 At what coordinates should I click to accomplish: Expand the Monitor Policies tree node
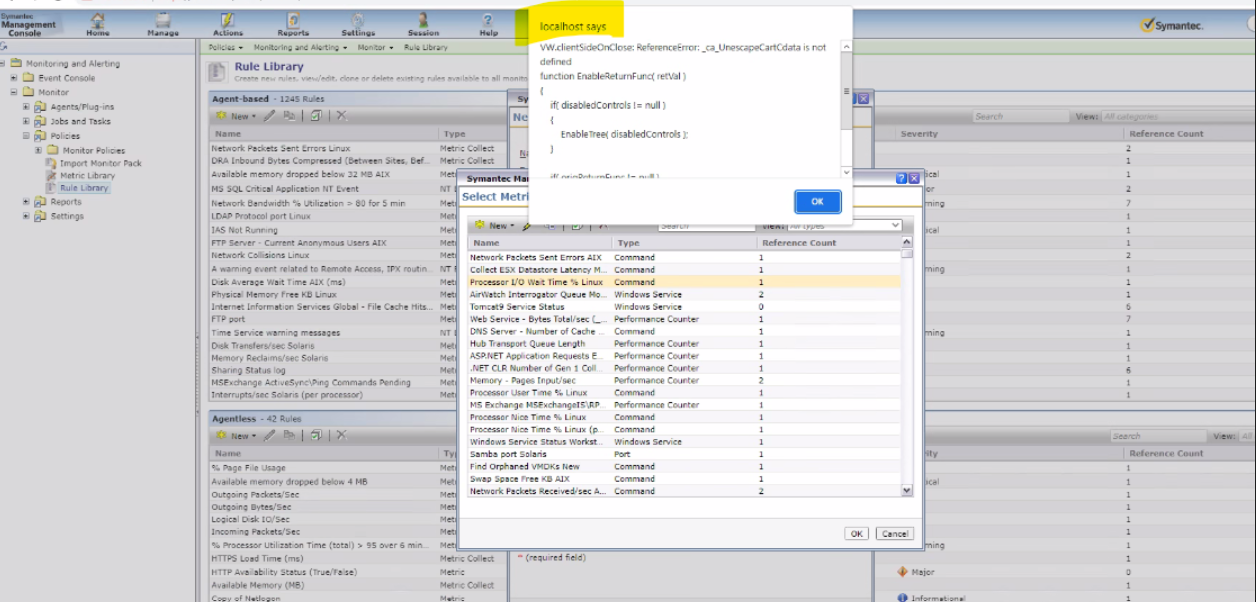coord(39,150)
